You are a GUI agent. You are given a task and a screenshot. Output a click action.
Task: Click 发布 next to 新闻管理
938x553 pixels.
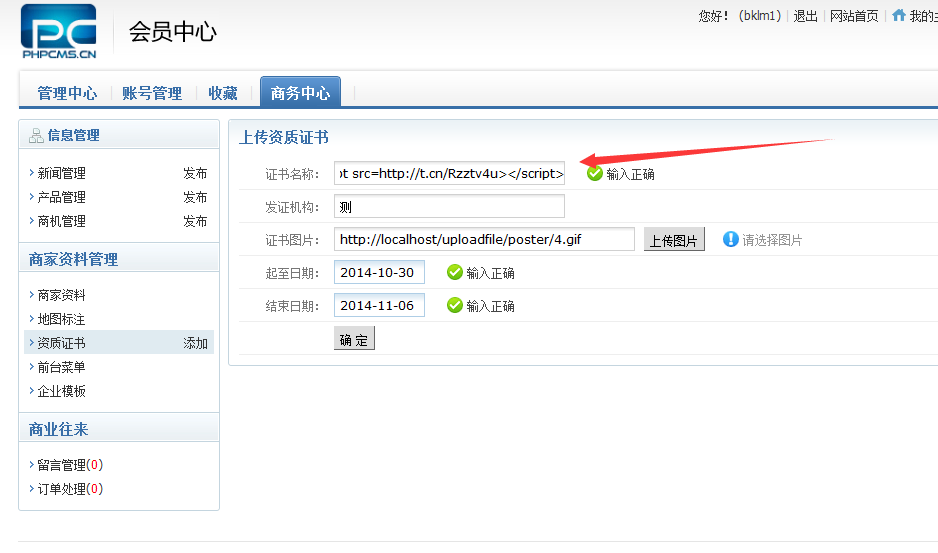click(x=195, y=174)
